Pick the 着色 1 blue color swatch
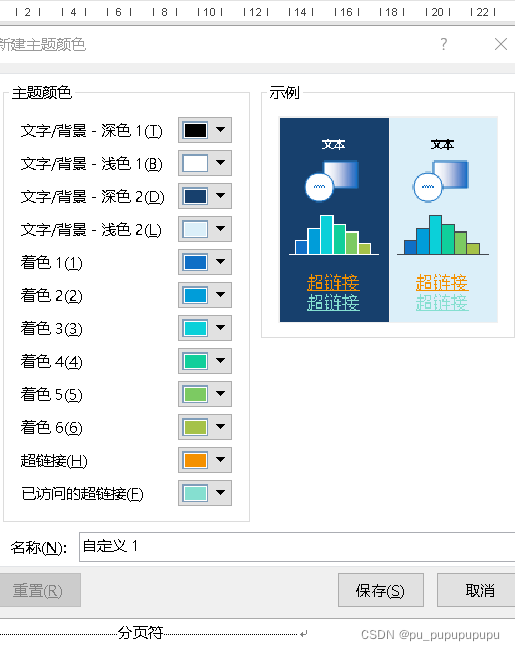The height and width of the screenshot is (651, 515). (x=195, y=262)
